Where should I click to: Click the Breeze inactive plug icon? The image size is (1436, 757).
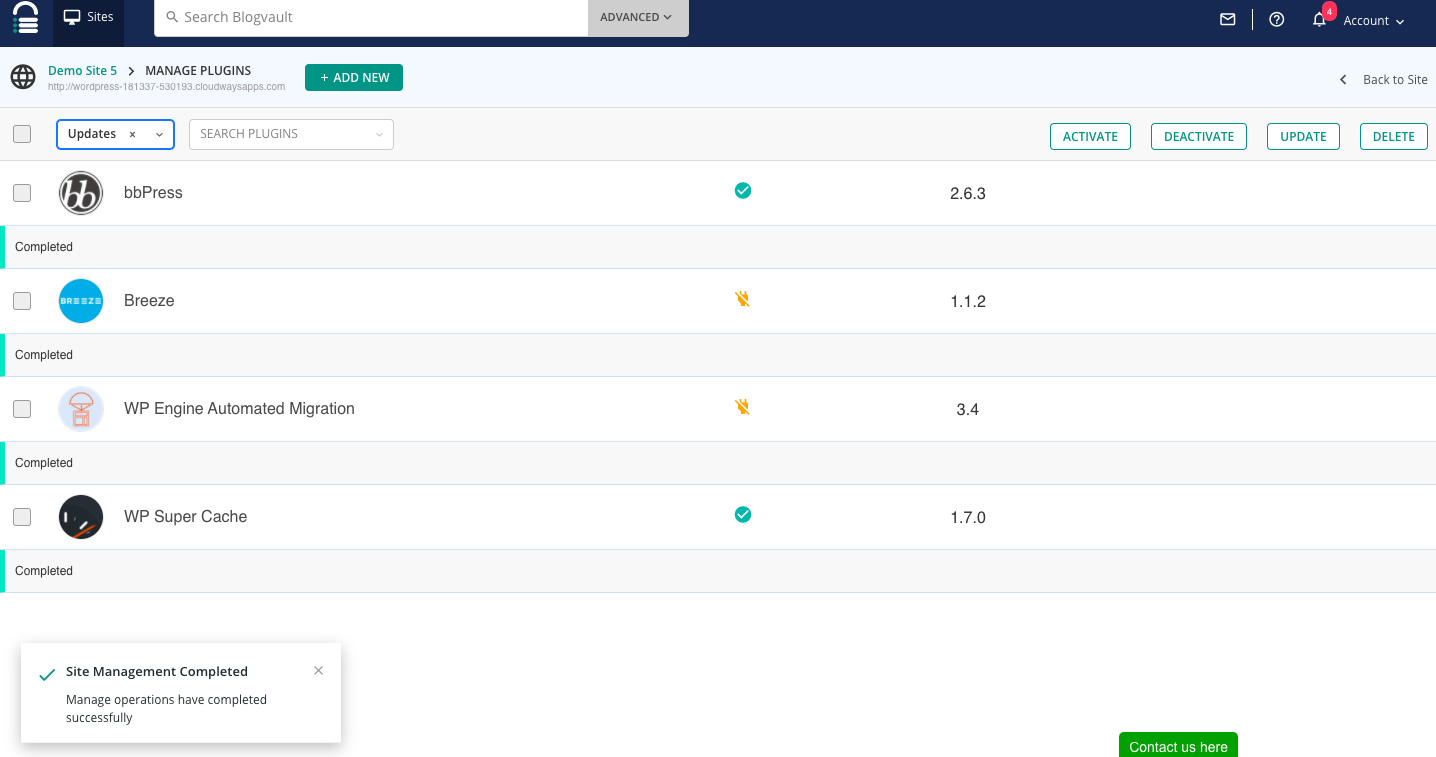pyautogui.click(x=742, y=298)
